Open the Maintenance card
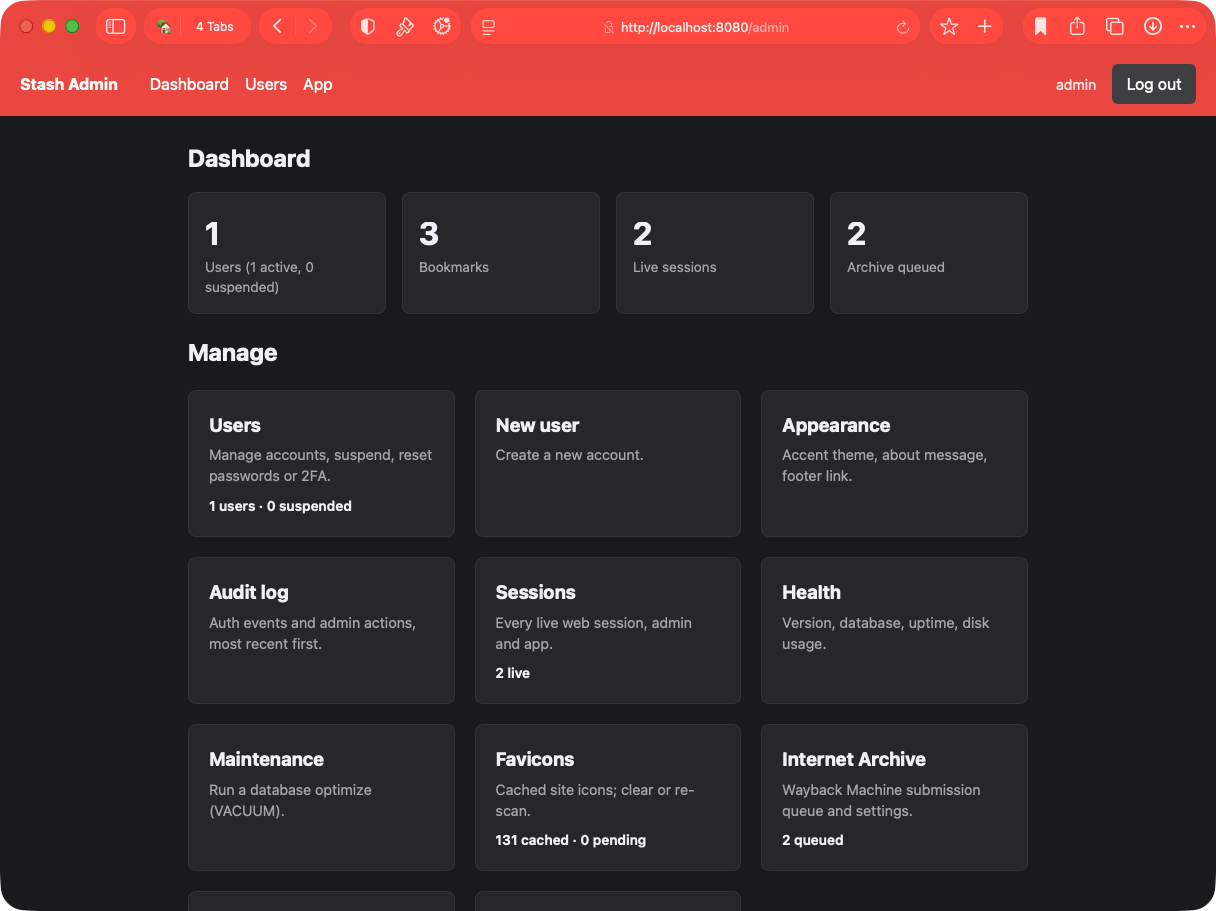Screen dimensions: 1216x911 (x=321, y=797)
